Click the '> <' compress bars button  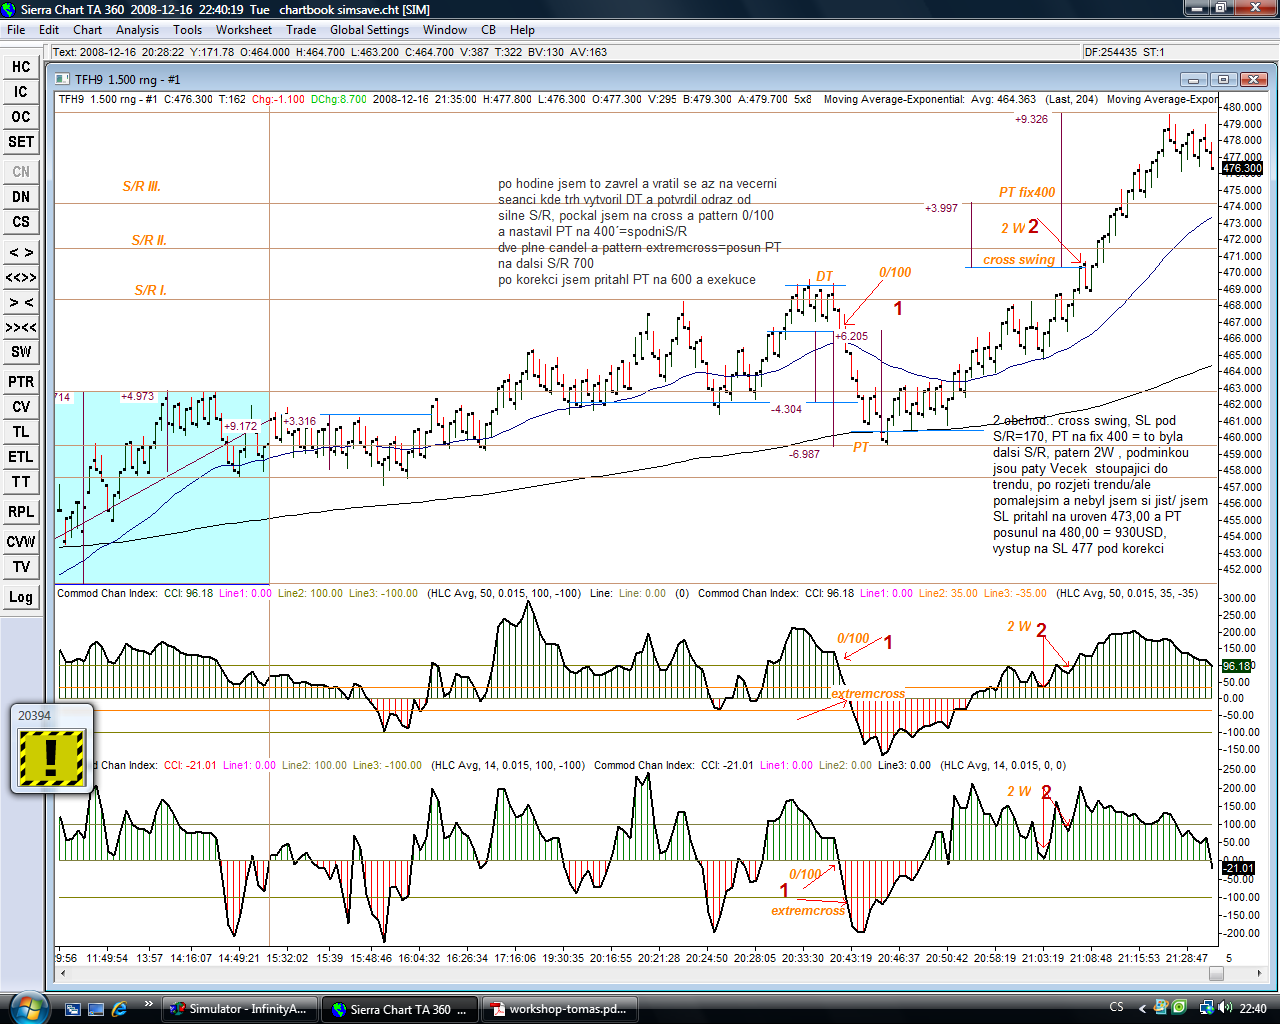coord(21,302)
